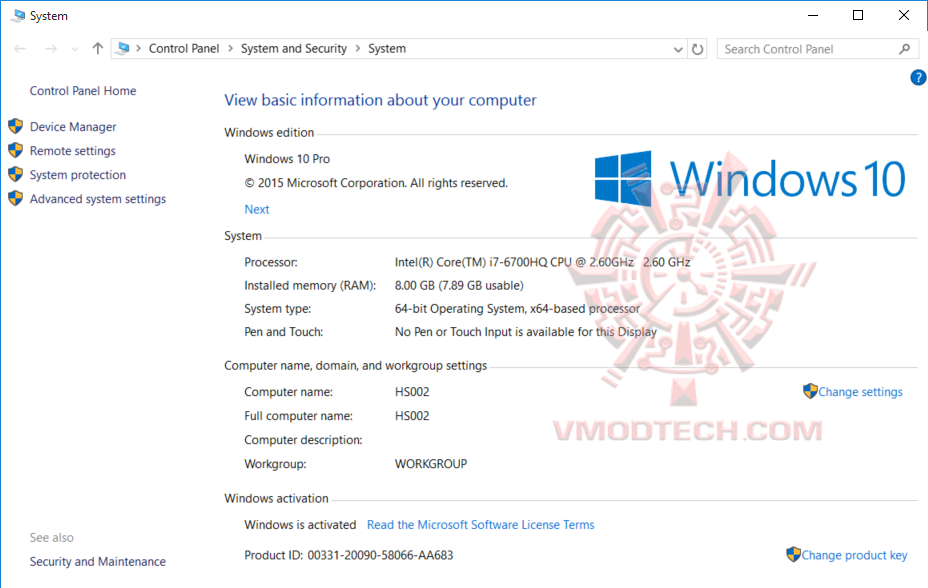Click the computer icon in the address bar
Screen dimensions: 928x588
click(x=123, y=49)
